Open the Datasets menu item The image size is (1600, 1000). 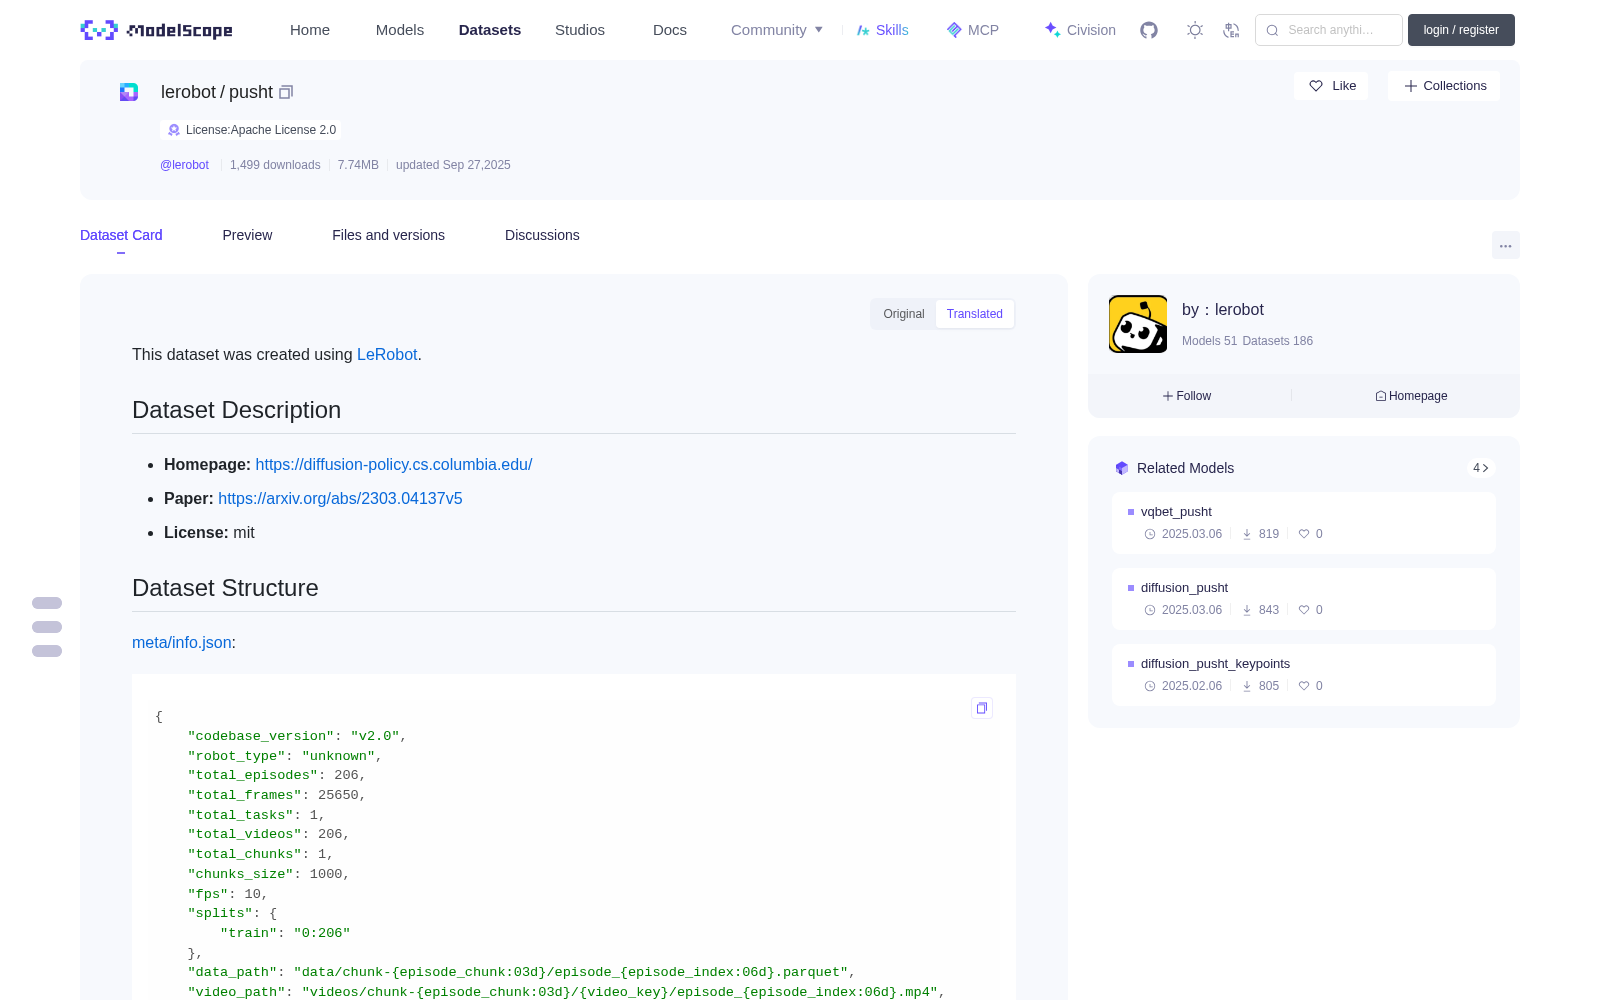[490, 30]
